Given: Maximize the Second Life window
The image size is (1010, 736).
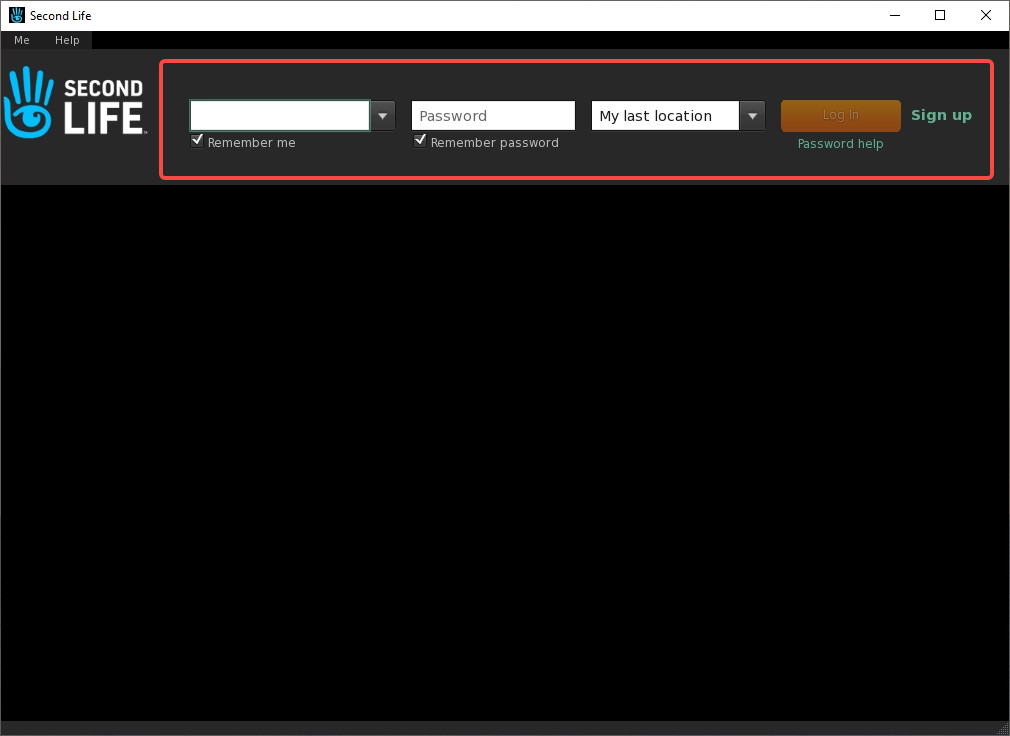Looking at the screenshot, I should (x=940, y=15).
